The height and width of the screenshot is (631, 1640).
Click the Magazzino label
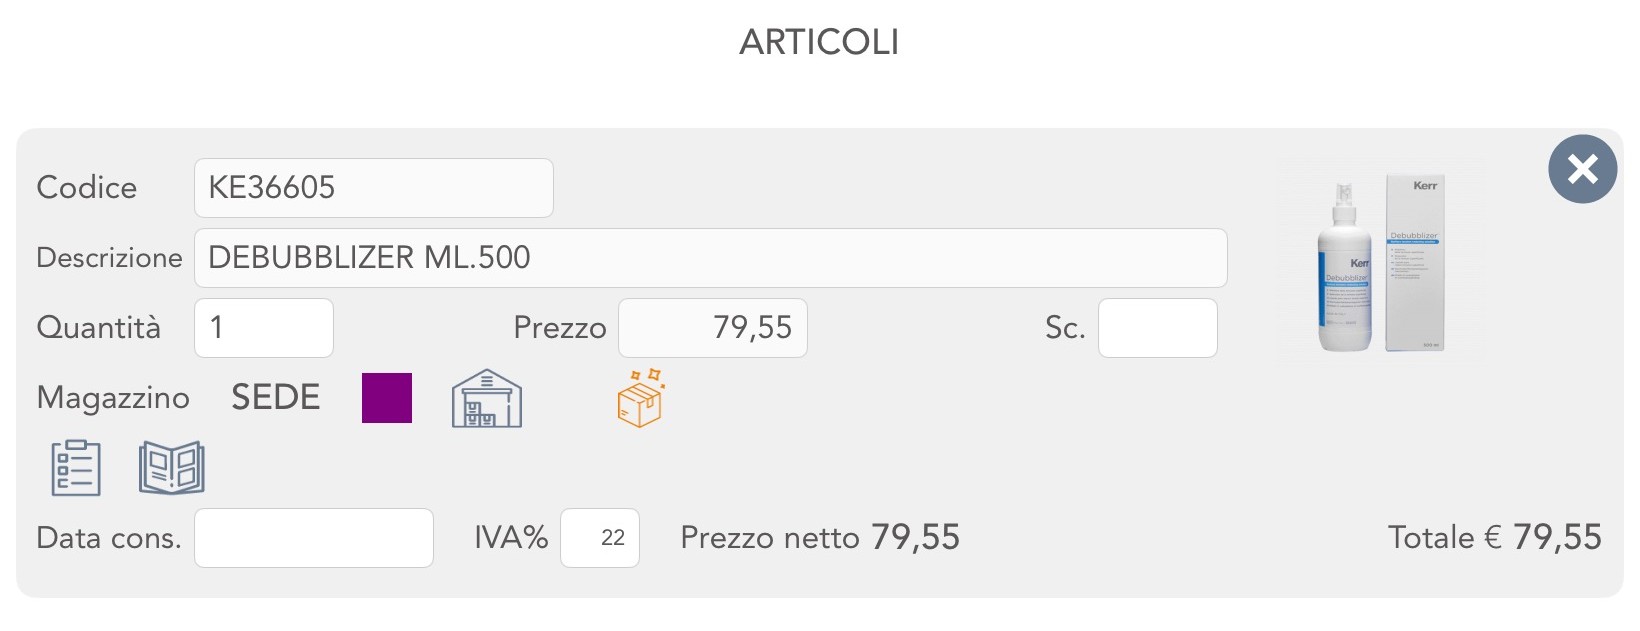click(x=113, y=398)
